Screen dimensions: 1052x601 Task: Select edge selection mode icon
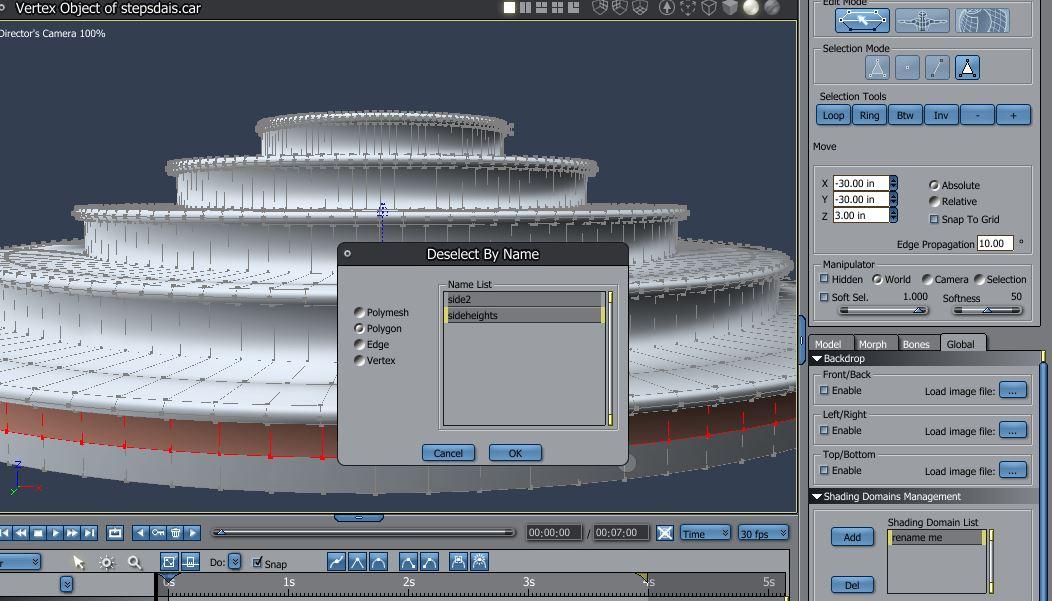(937, 68)
